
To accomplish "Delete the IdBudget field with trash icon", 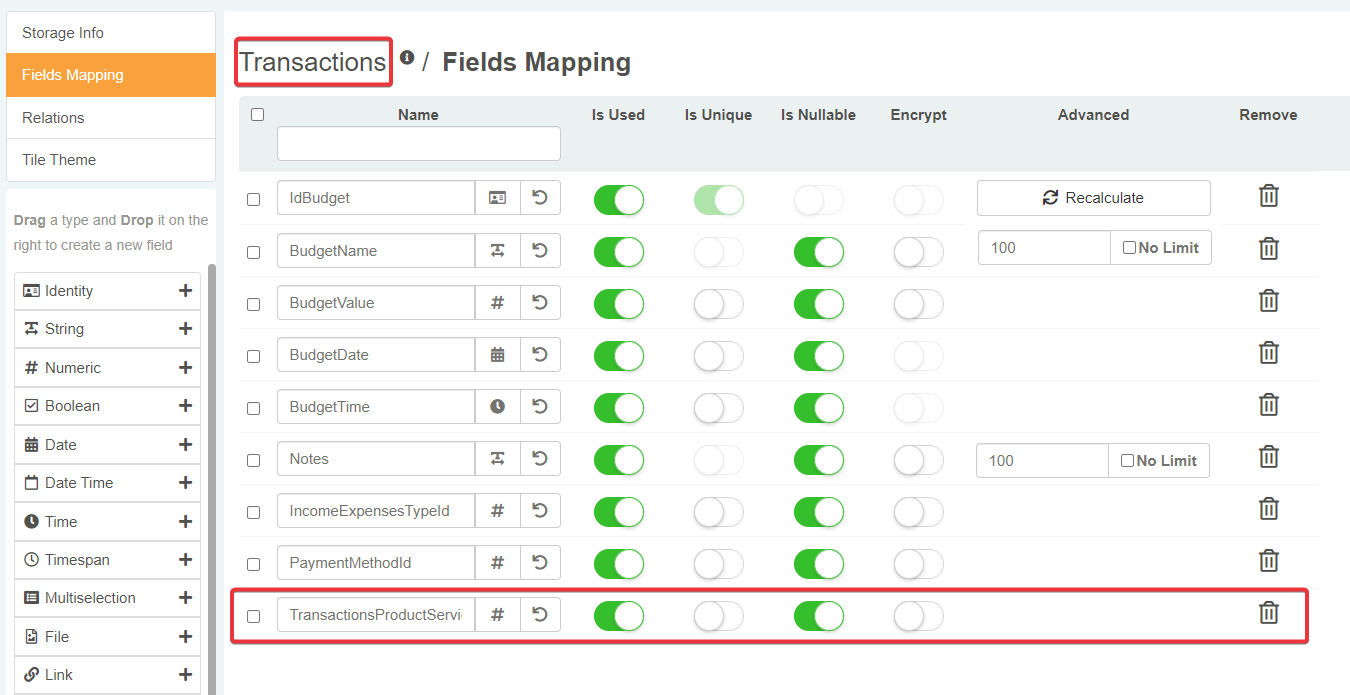I will [1268, 196].
